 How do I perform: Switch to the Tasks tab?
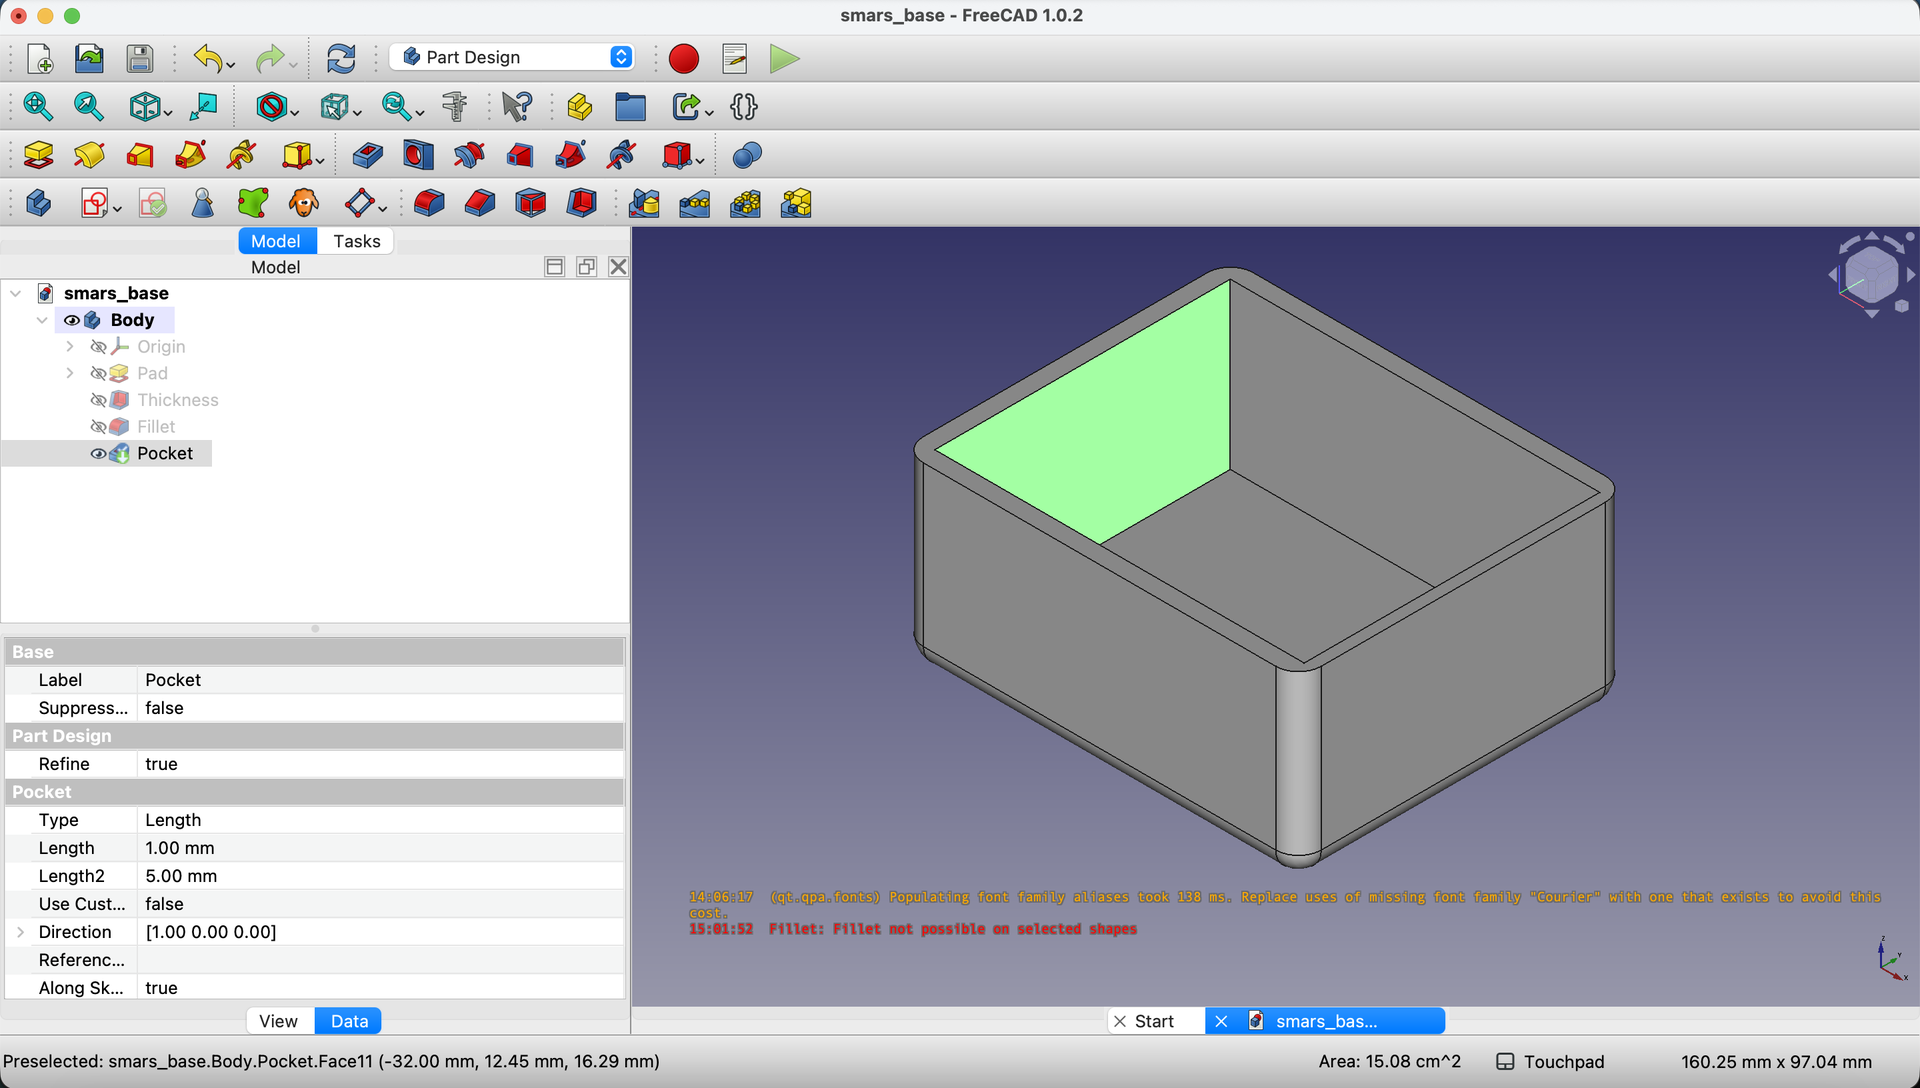[x=357, y=241]
